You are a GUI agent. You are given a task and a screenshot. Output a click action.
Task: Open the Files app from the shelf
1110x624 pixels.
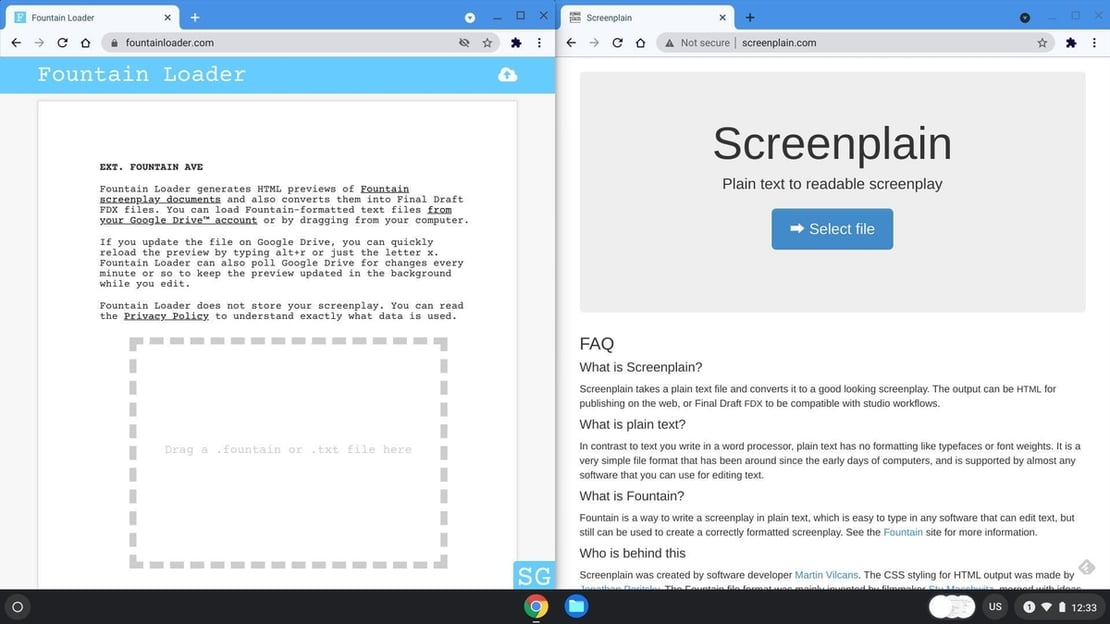tap(575, 606)
